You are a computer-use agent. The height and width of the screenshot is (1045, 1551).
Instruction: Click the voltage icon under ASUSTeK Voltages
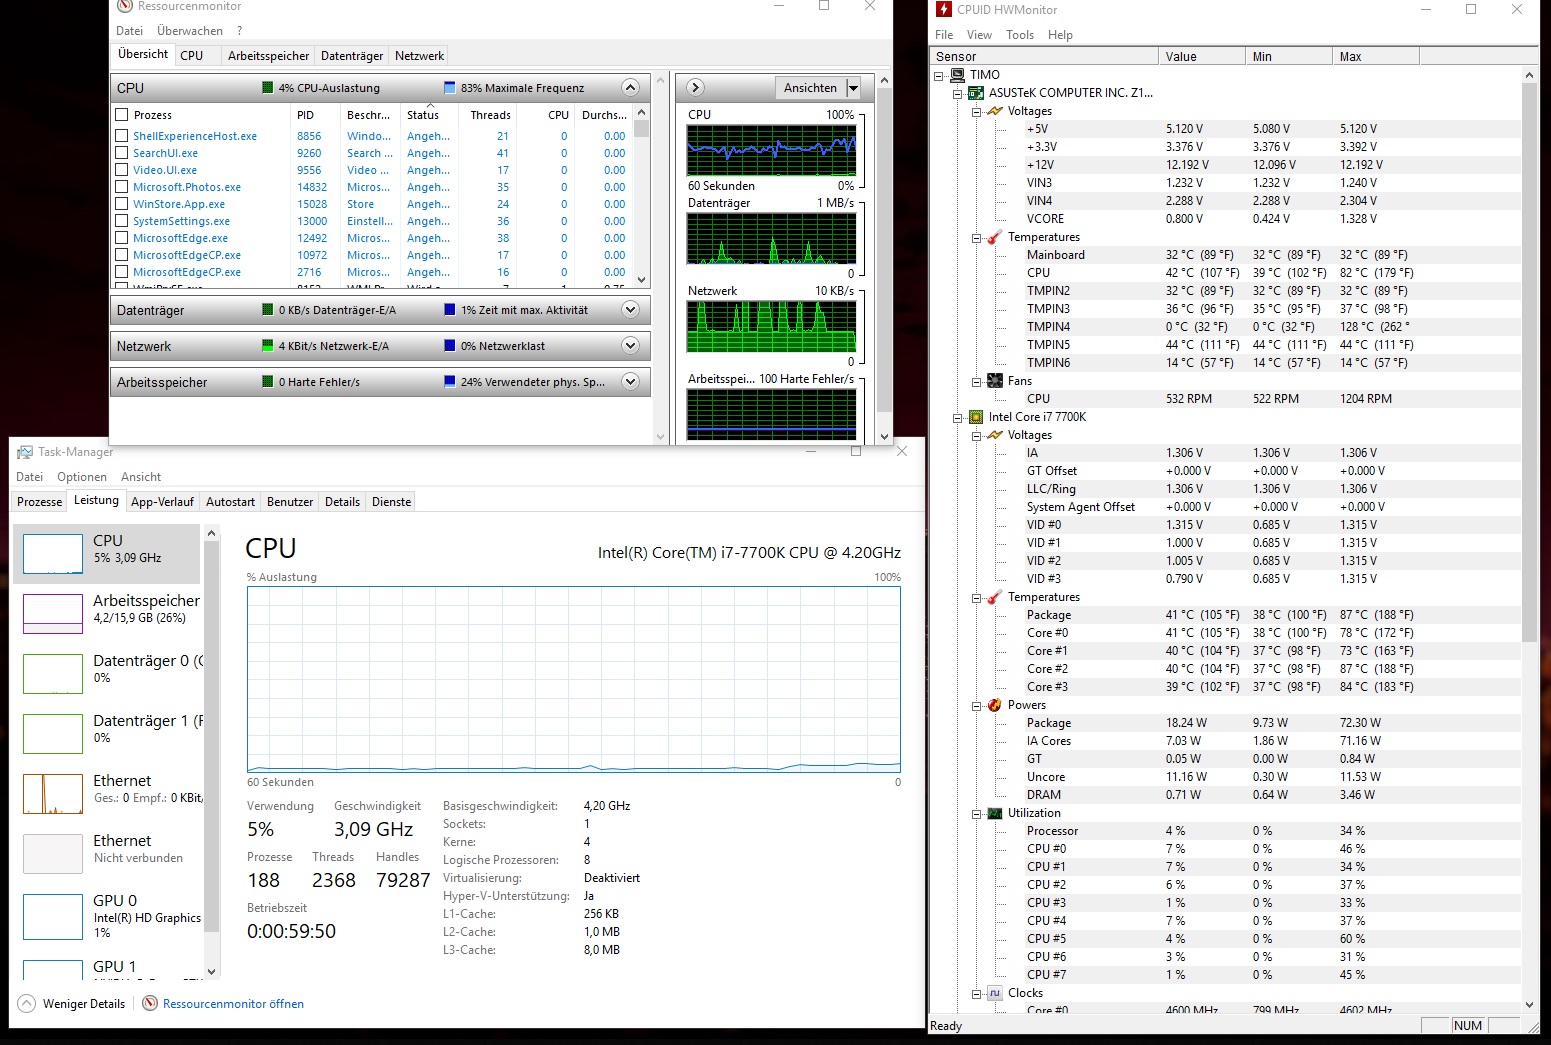(994, 111)
